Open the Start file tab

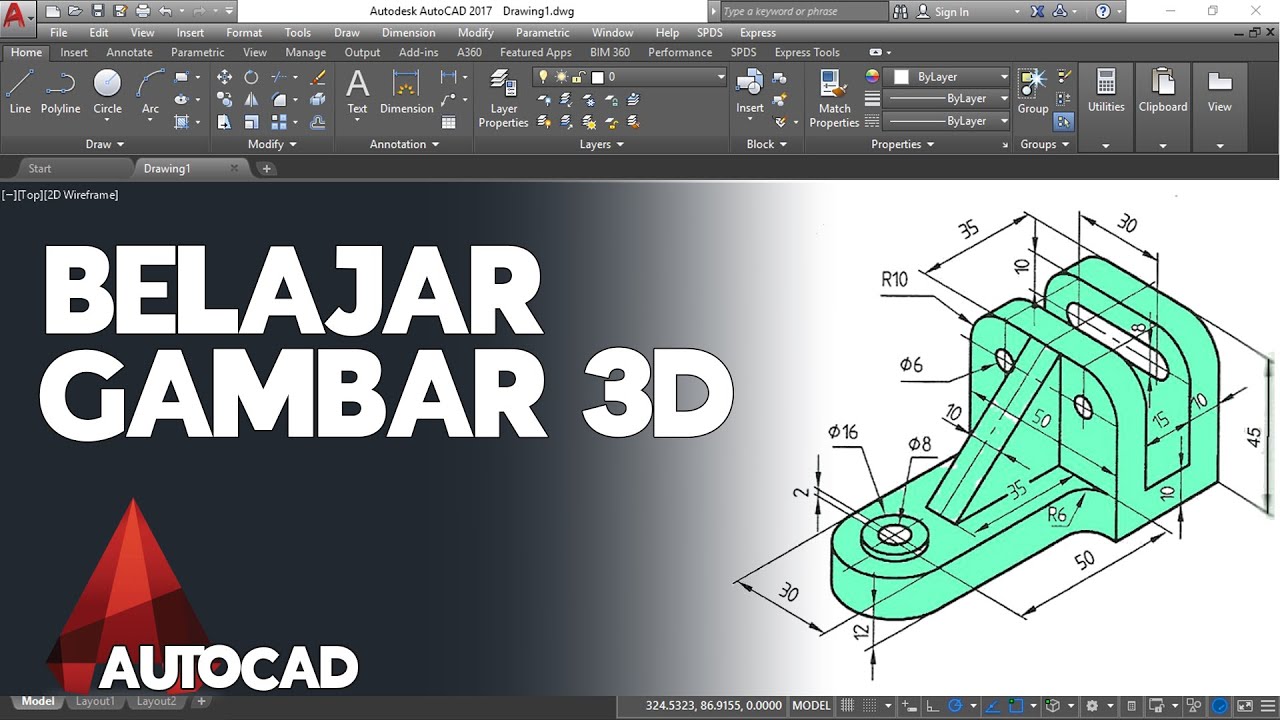[x=40, y=169]
